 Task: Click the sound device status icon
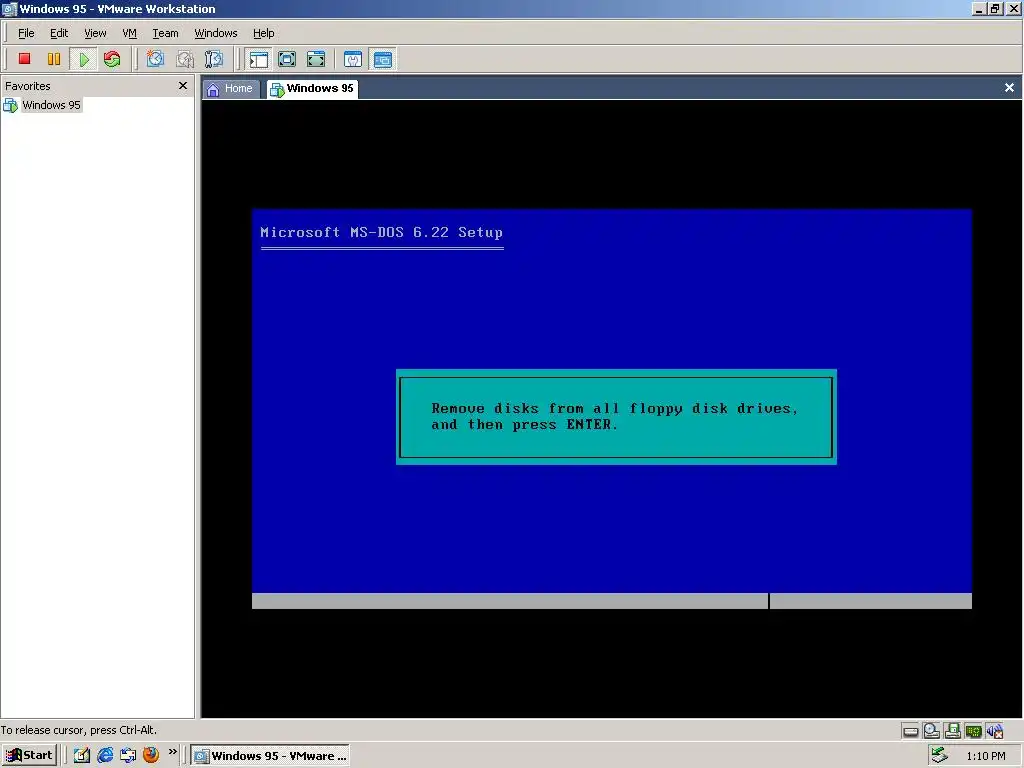(x=995, y=731)
